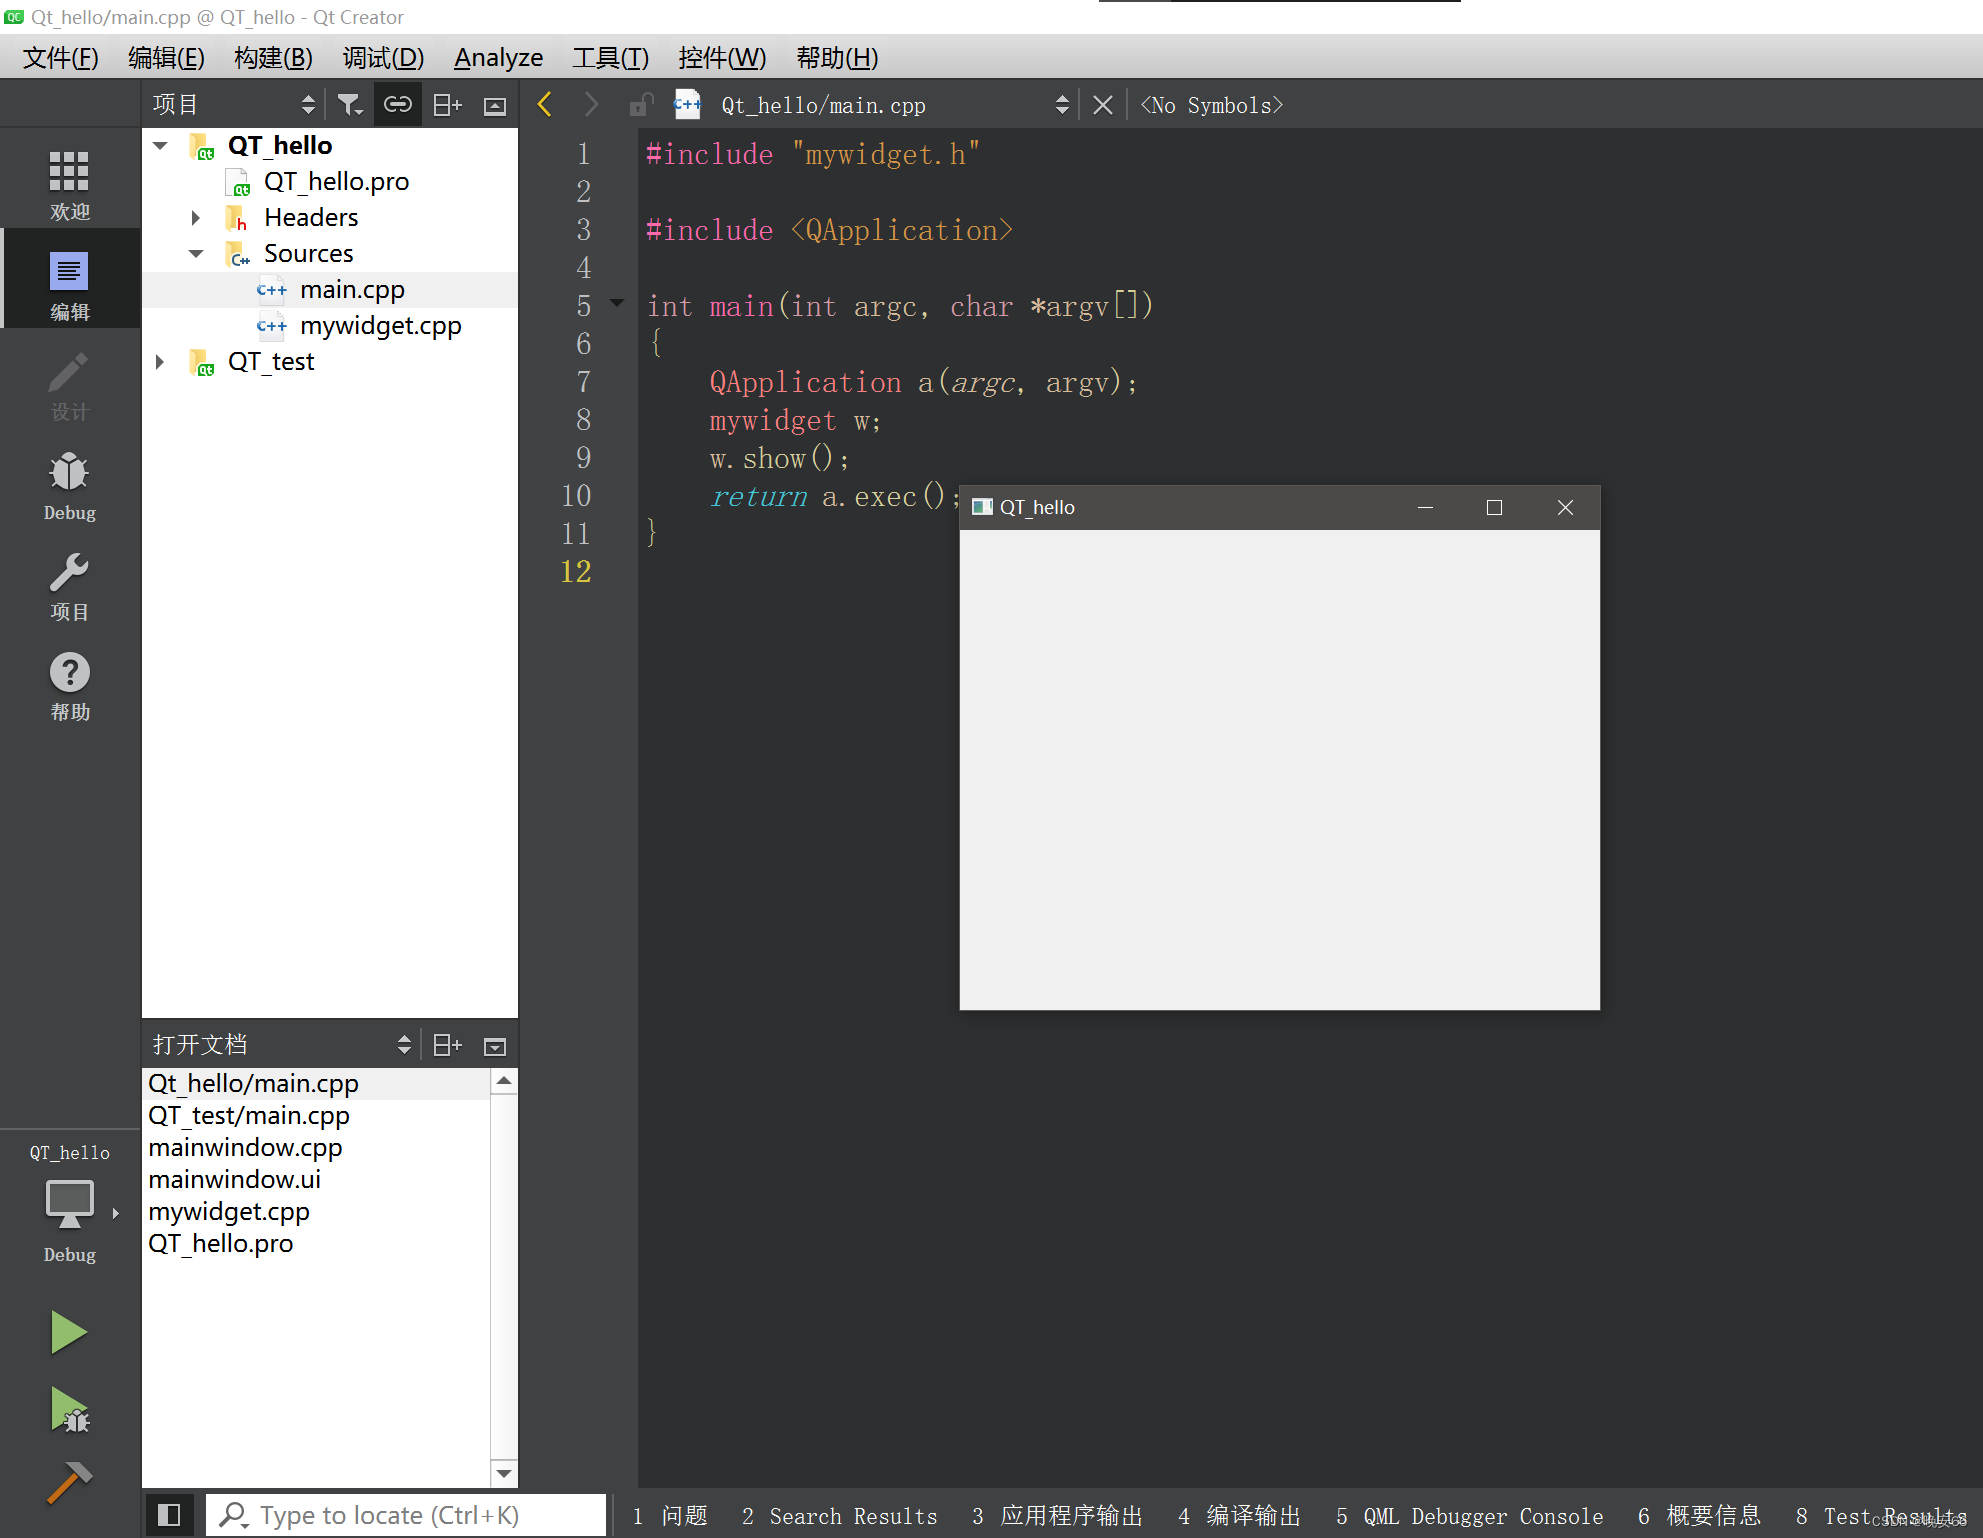
Task: Open mainwindow.ui in open documents
Action: [316, 1180]
